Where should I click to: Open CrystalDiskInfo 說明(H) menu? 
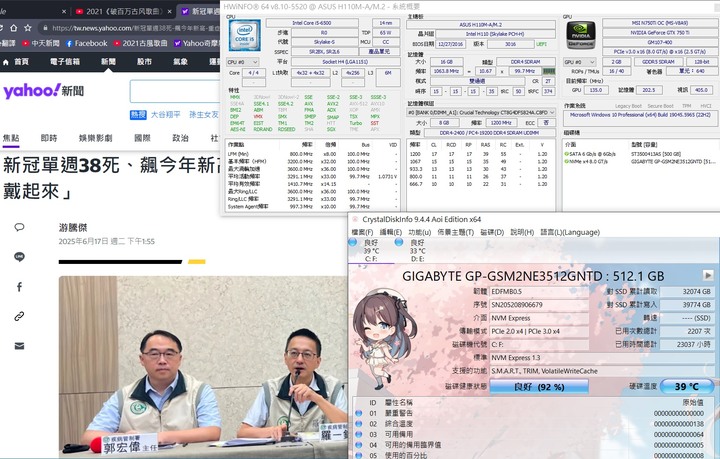[522, 232]
